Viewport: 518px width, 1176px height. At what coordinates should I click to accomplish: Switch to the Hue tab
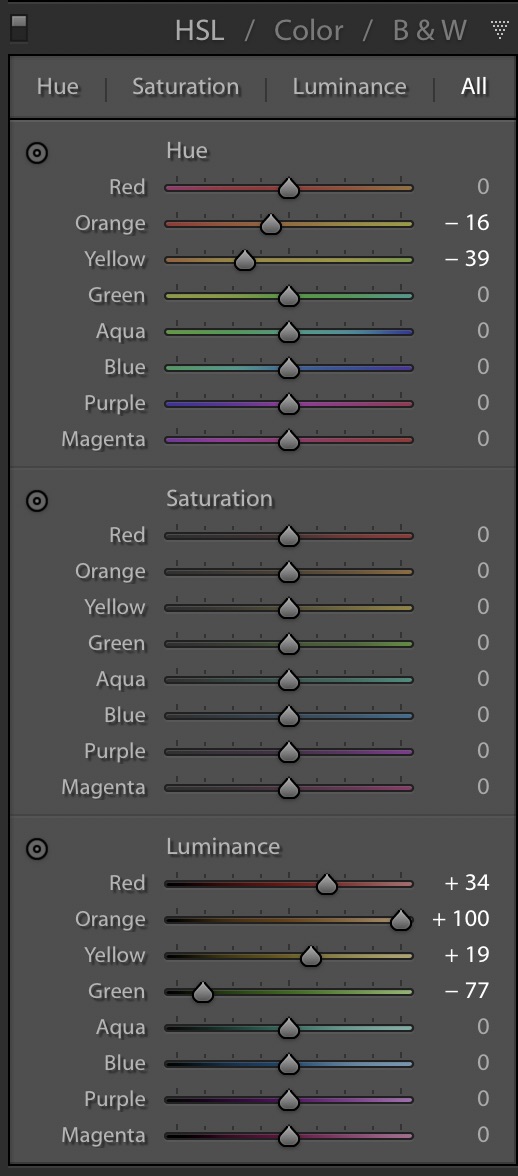pos(58,87)
